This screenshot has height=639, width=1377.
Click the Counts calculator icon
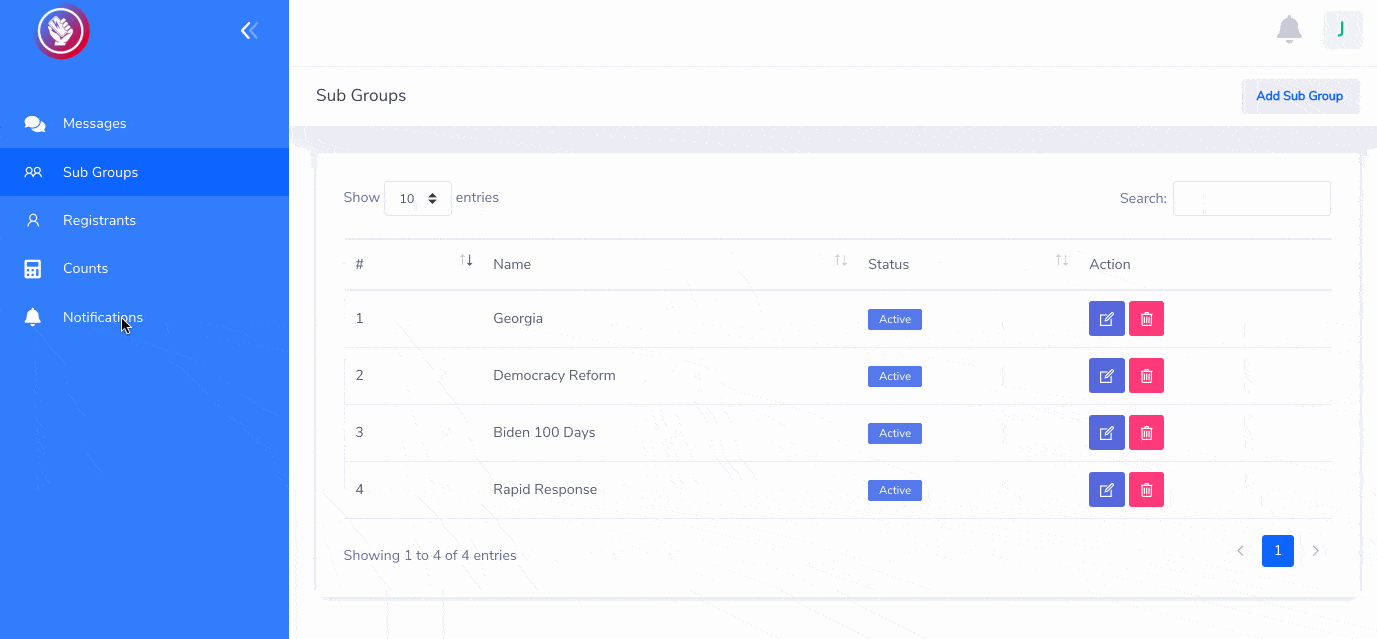tap(33, 268)
